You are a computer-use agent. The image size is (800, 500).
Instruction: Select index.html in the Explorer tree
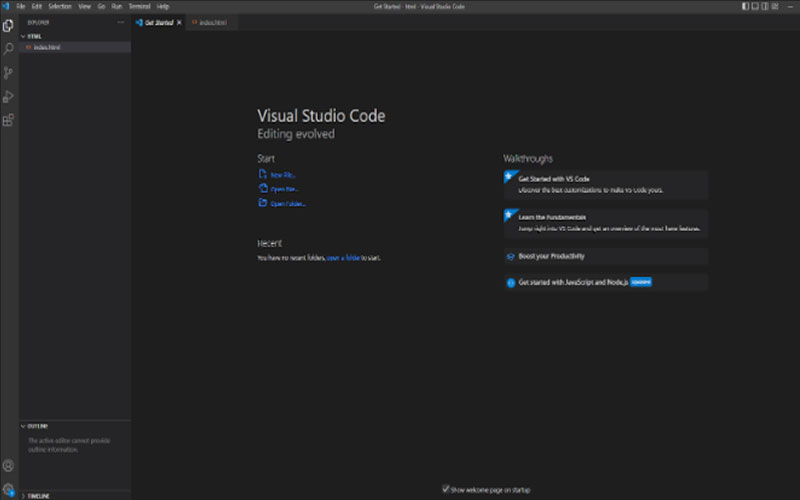coord(75,47)
